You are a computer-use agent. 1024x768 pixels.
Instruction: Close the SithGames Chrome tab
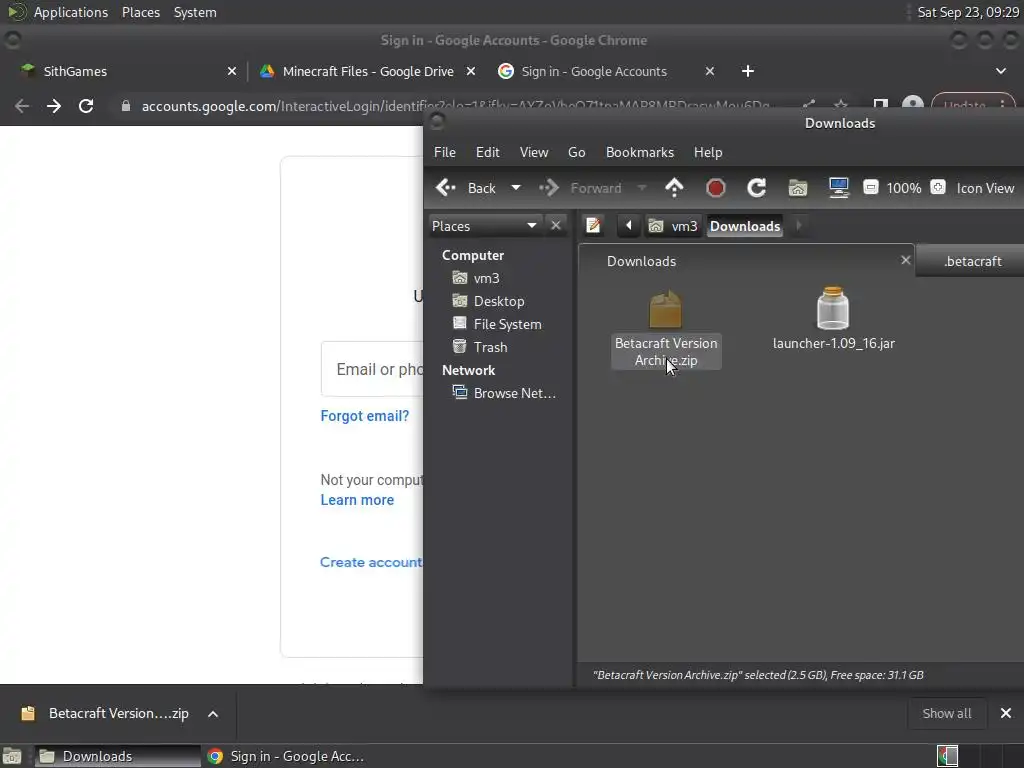[232, 71]
